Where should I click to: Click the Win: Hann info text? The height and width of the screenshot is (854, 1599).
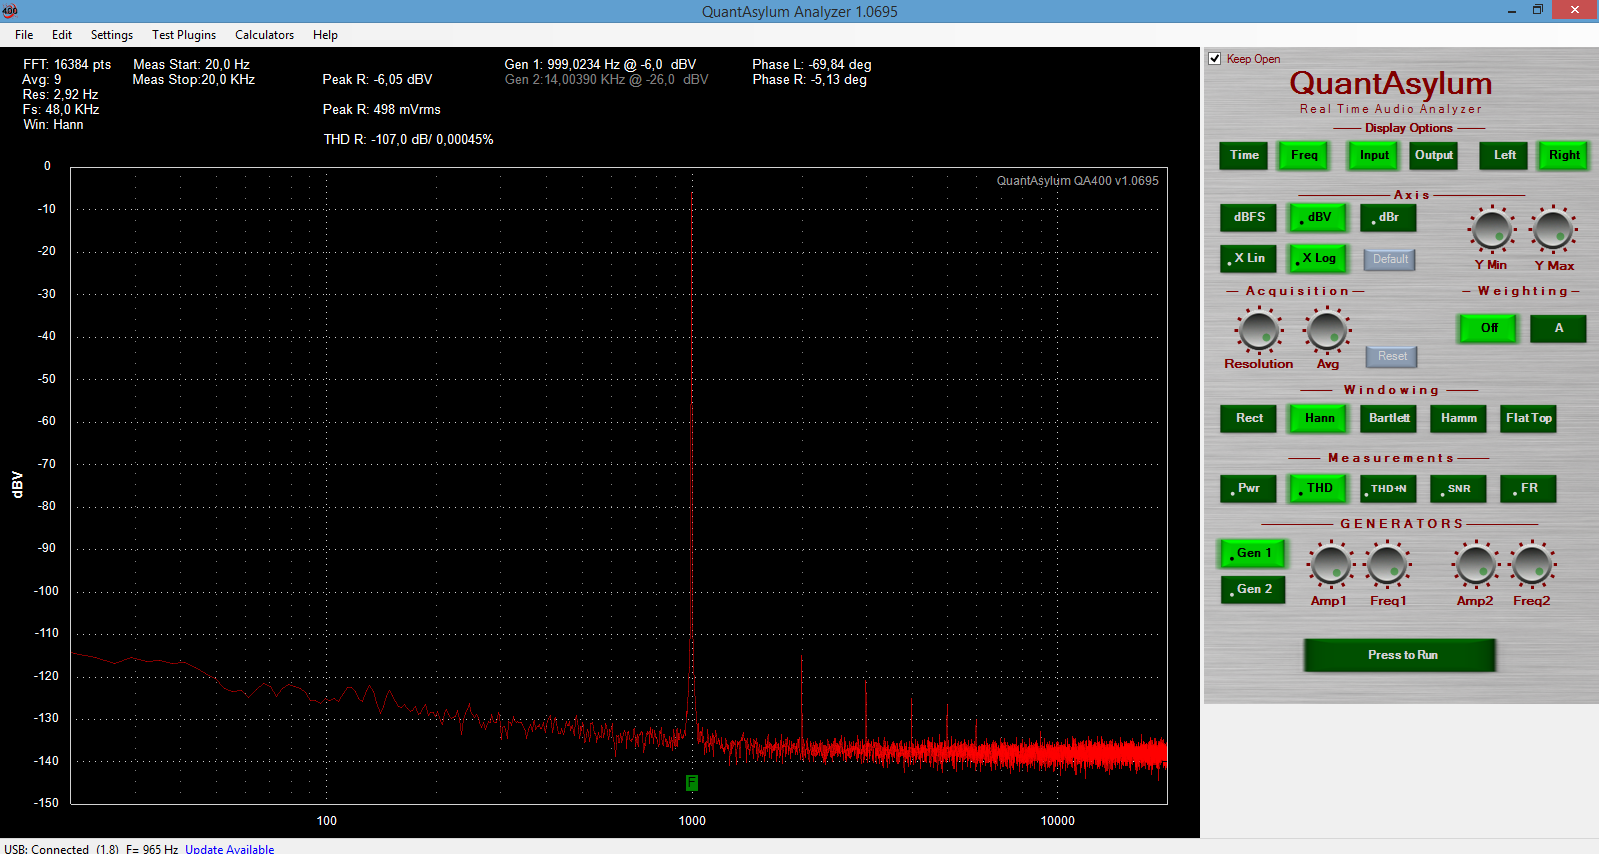[x=53, y=125]
